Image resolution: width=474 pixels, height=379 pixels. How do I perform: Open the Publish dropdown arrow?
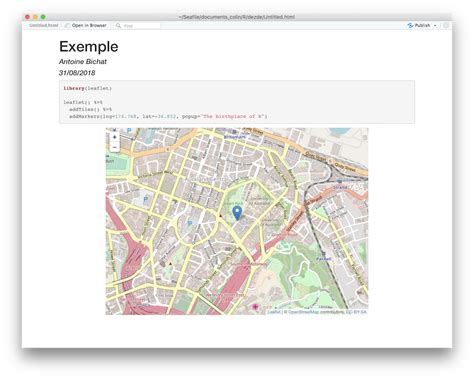(435, 26)
